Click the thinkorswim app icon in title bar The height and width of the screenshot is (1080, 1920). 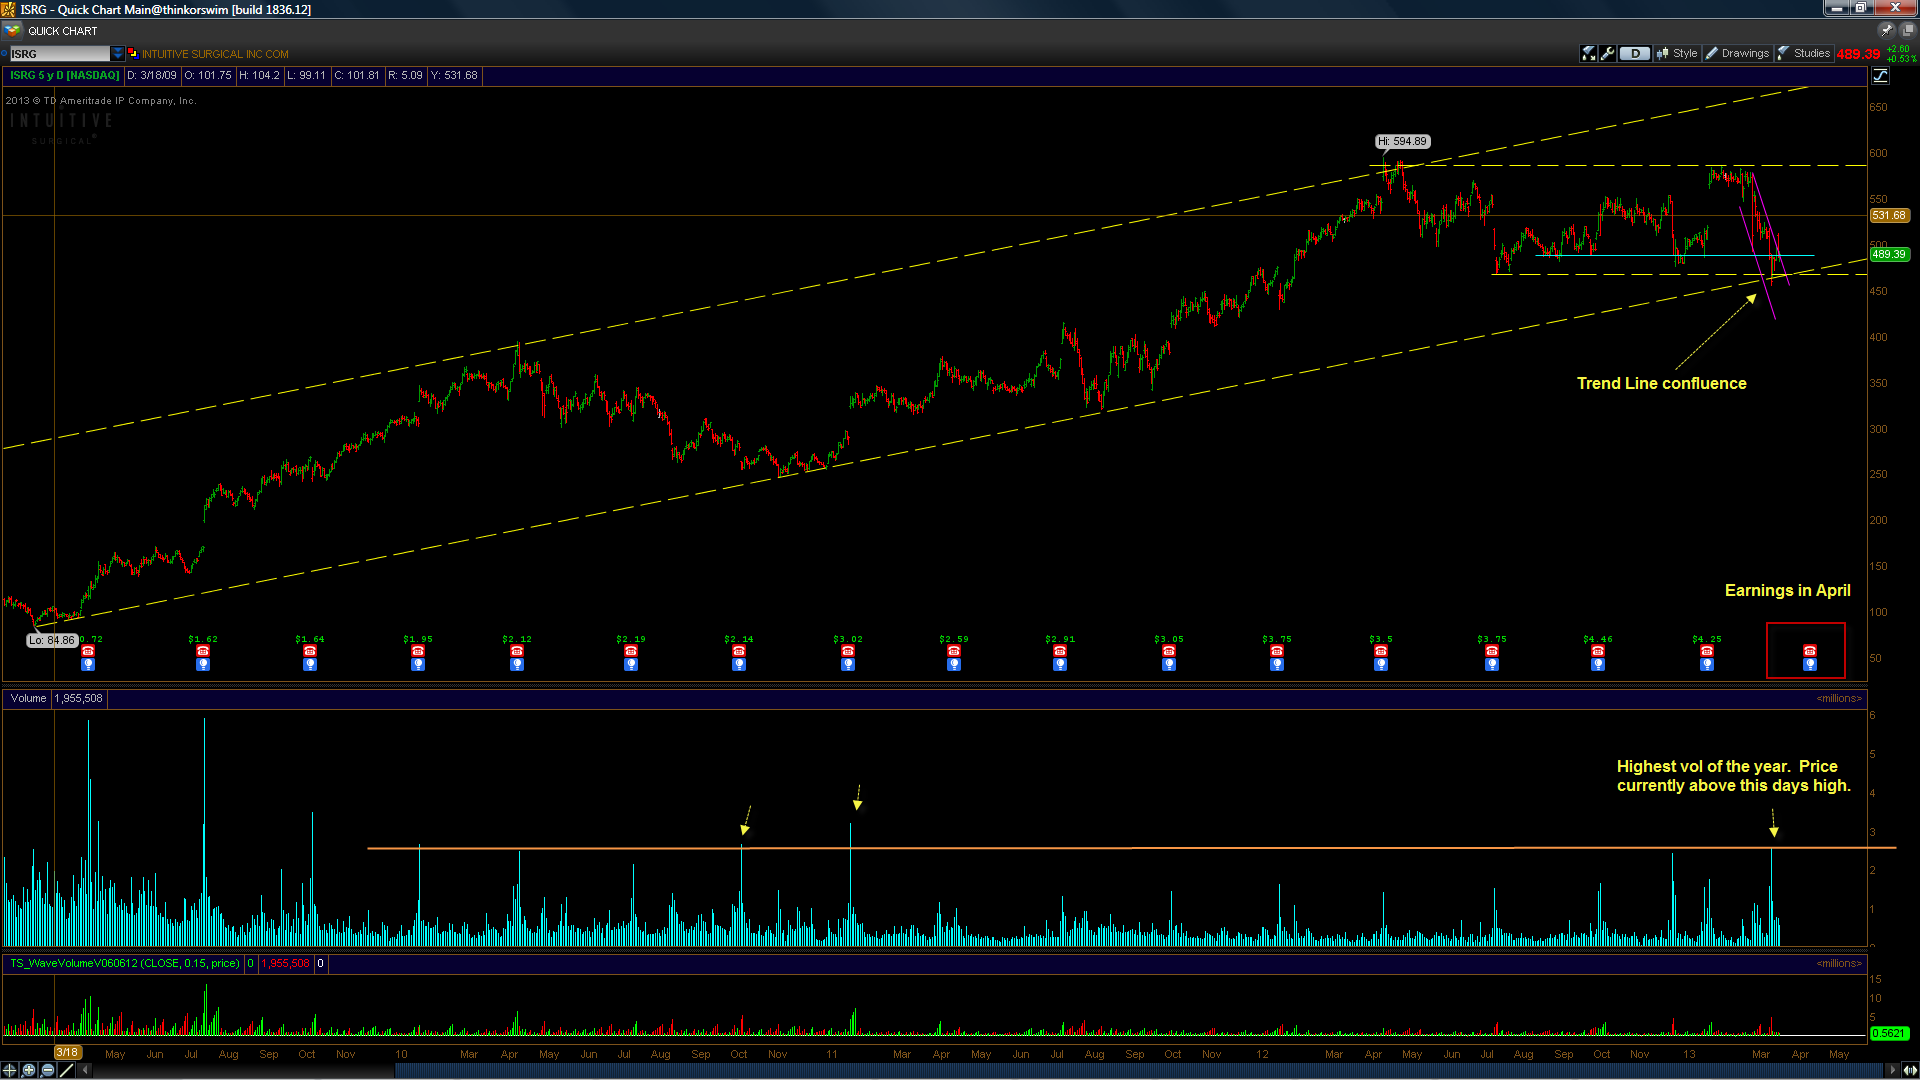(8, 9)
